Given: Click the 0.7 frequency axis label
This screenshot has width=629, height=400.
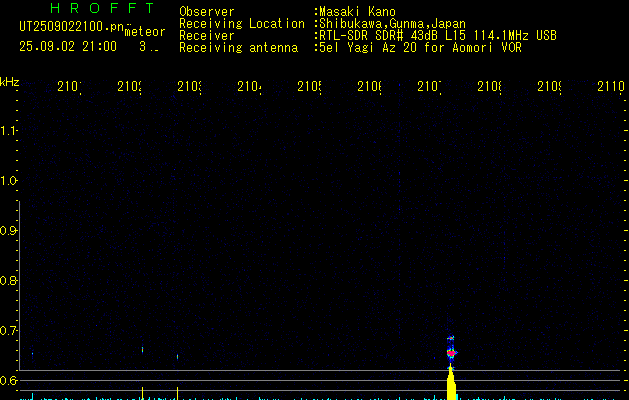Looking at the screenshot, I should [x=7, y=330].
